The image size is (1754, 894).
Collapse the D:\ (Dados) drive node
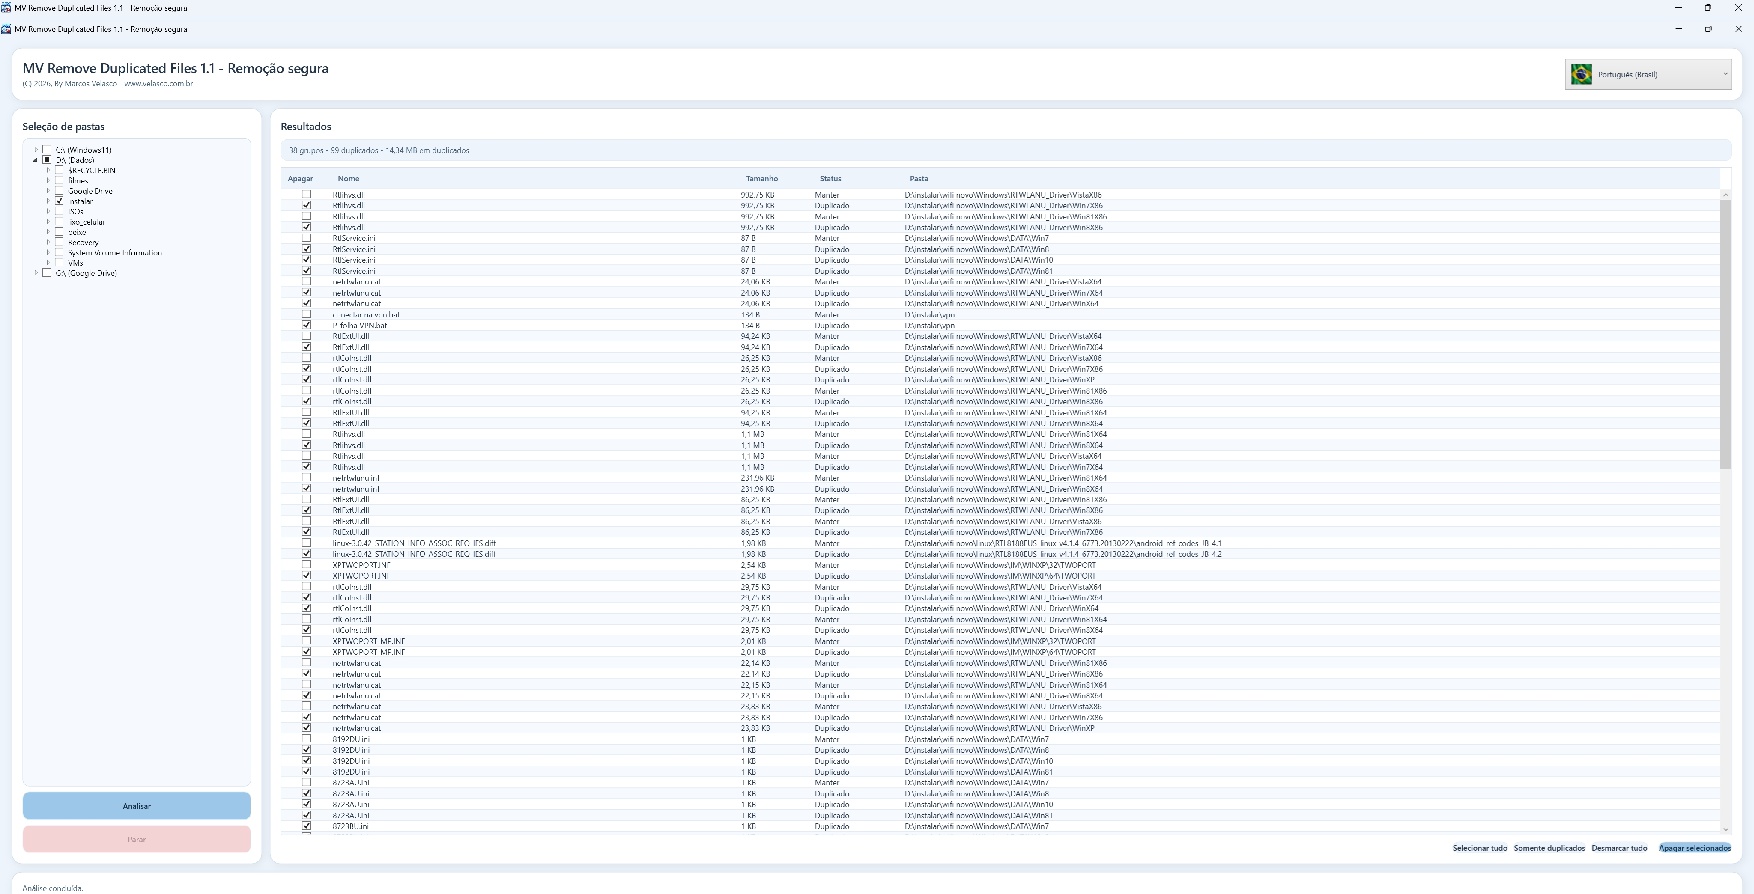tap(36, 160)
